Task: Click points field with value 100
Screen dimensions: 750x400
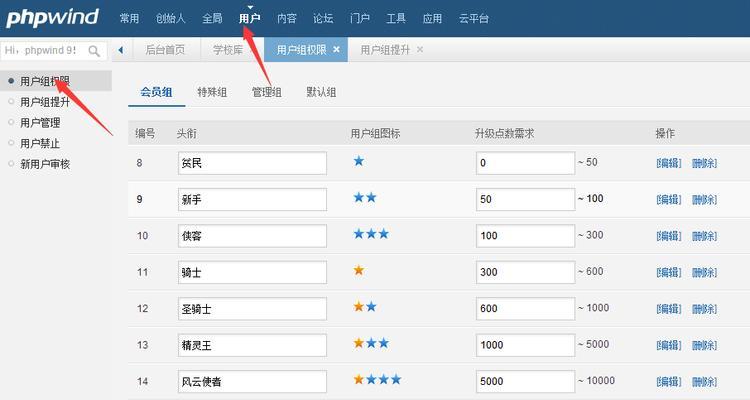Action: (525, 236)
